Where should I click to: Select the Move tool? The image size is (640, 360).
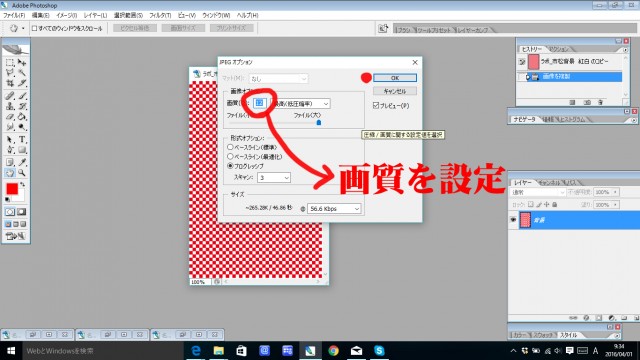pos(22,62)
